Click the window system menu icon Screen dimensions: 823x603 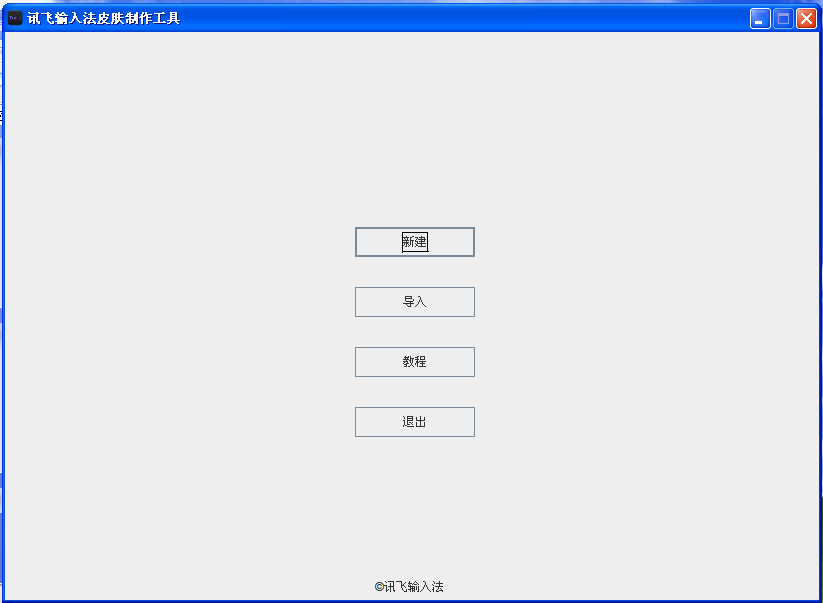click(15, 18)
